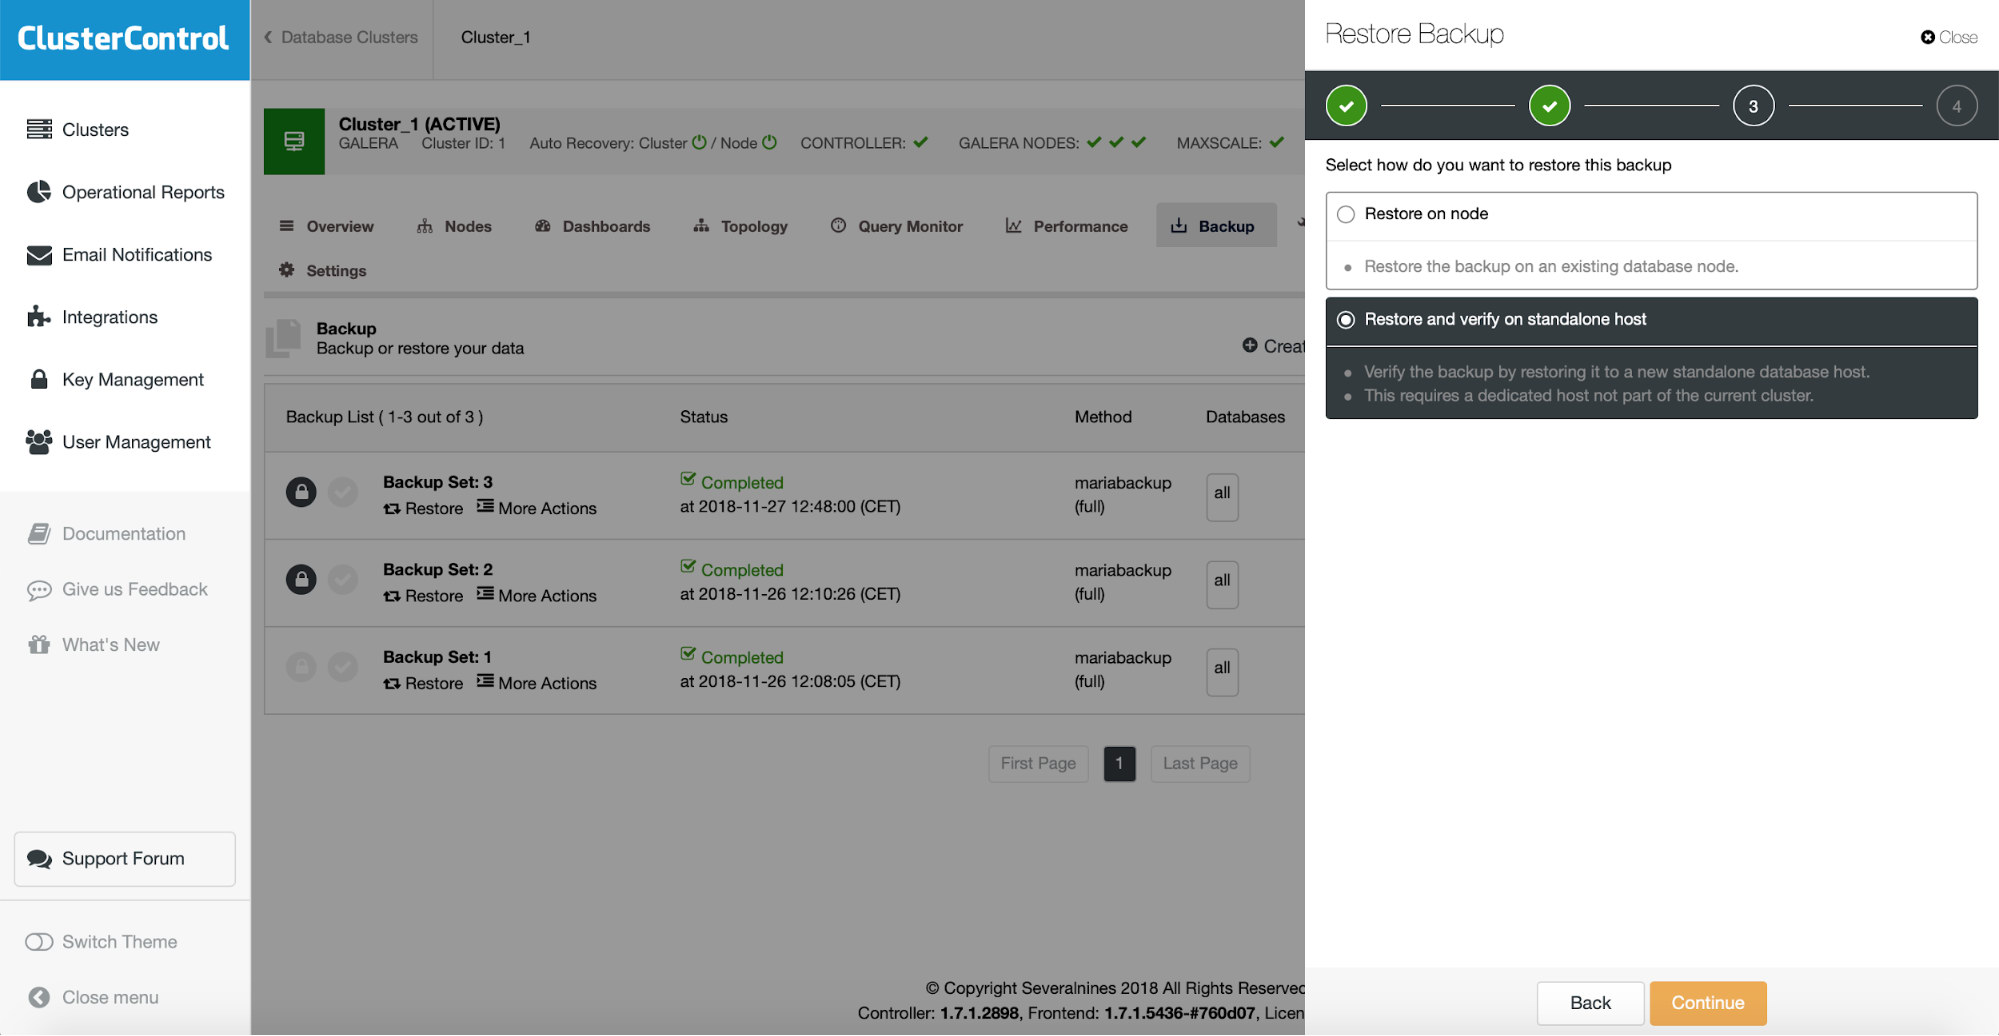Click the completed wizard step two circle
Image resolution: width=1999 pixels, height=1036 pixels.
coord(1550,106)
